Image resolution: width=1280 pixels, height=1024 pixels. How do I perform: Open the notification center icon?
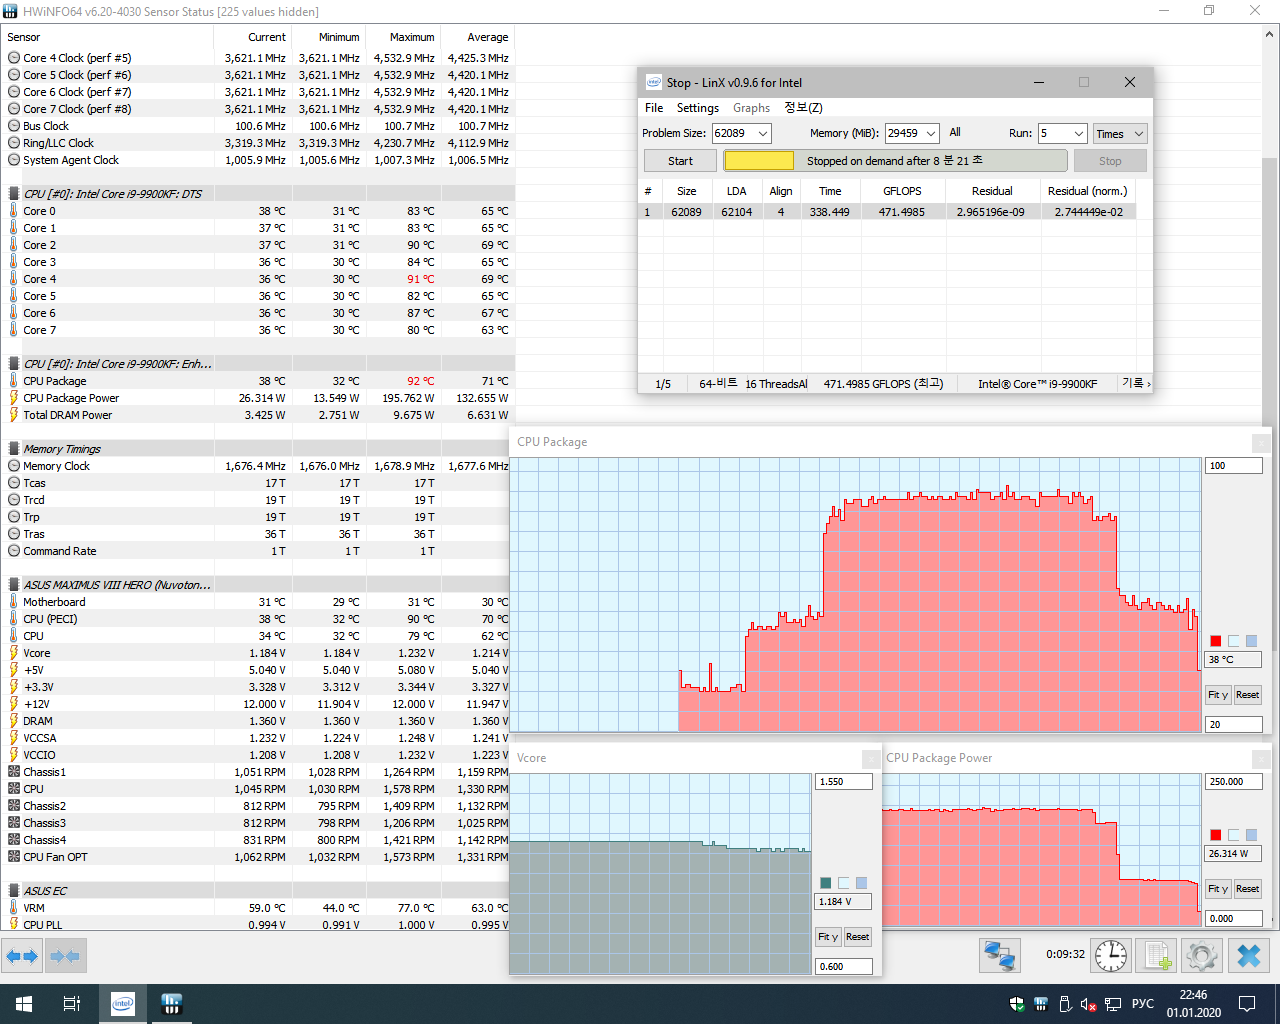point(1247,1004)
